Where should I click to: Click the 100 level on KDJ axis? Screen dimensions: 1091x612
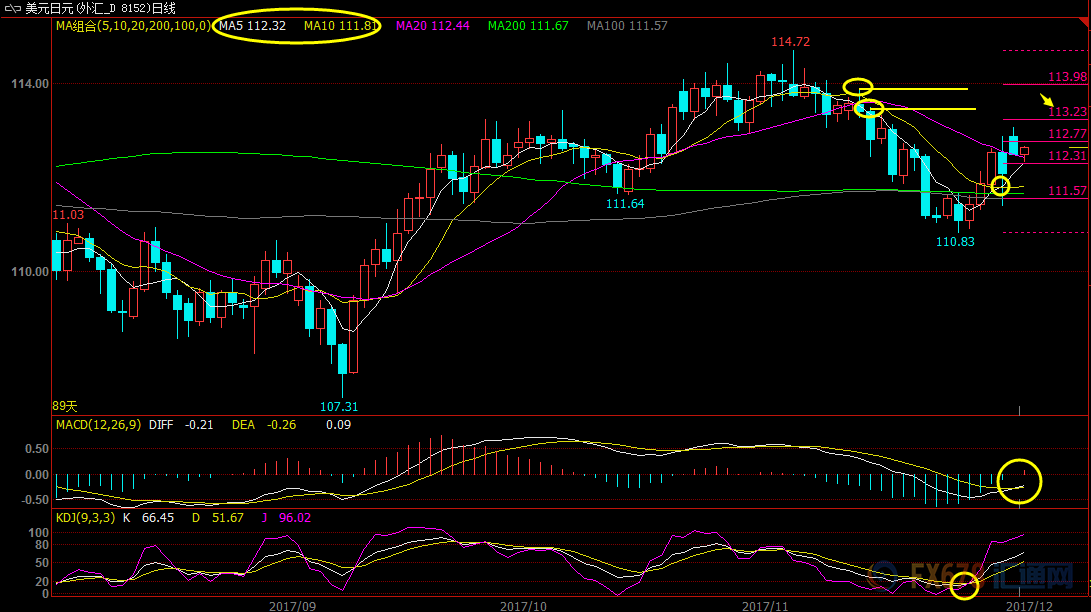click(x=38, y=533)
